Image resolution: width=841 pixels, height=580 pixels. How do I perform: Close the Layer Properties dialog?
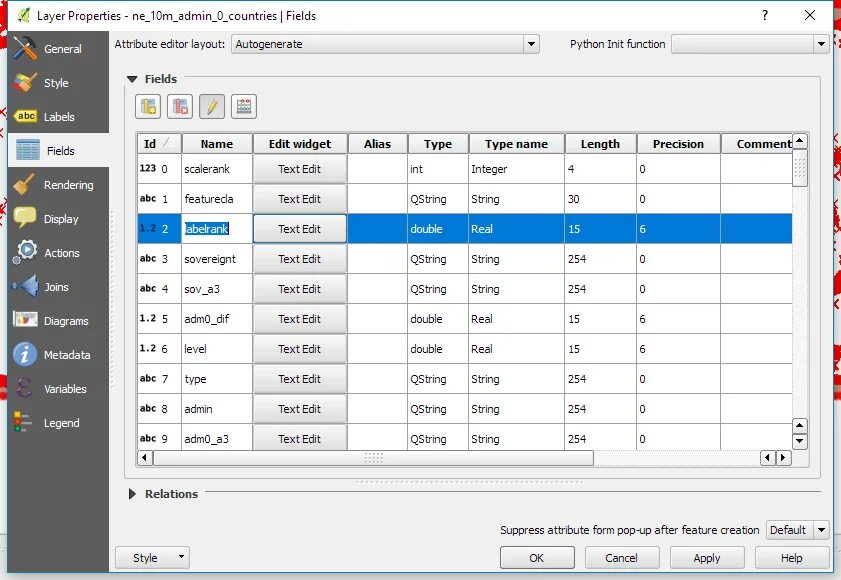(x=810, y=15)
